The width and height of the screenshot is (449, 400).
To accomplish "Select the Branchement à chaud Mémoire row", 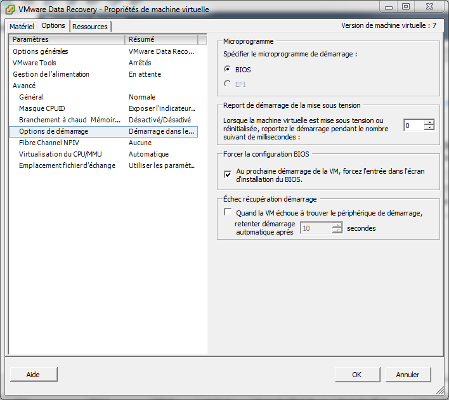I will click(x=103, y=120).
